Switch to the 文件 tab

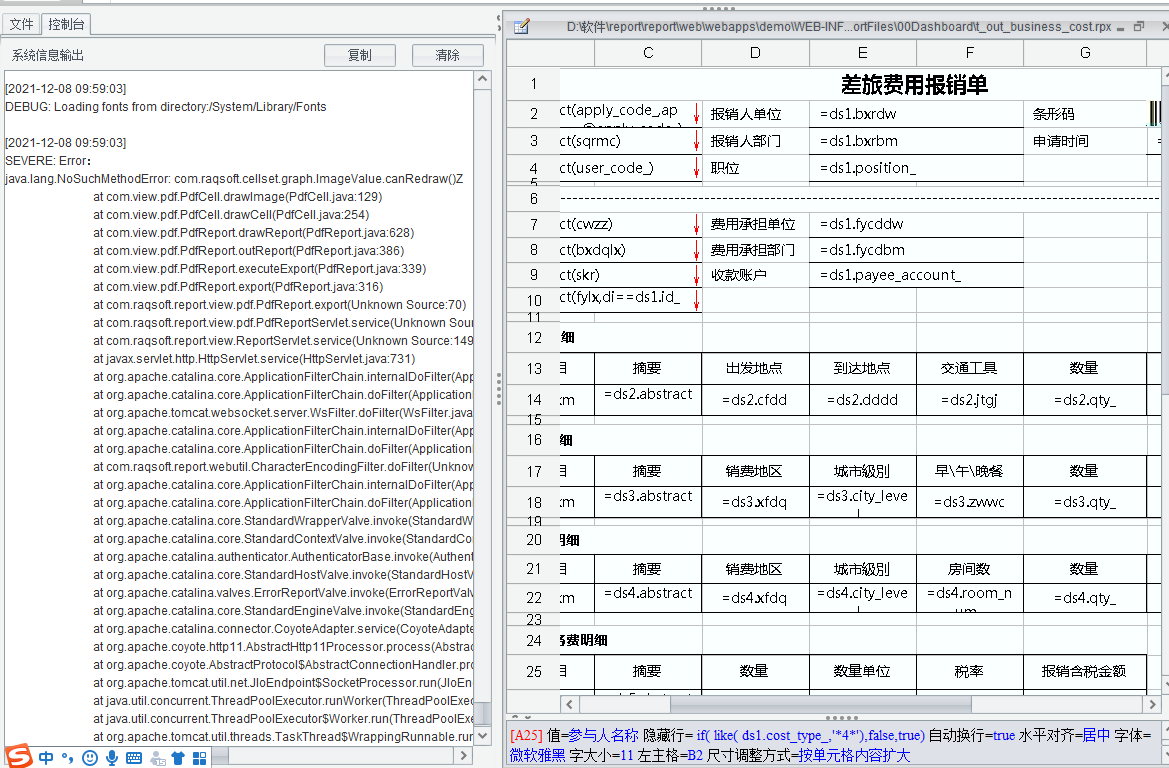[x=22, y=24]
